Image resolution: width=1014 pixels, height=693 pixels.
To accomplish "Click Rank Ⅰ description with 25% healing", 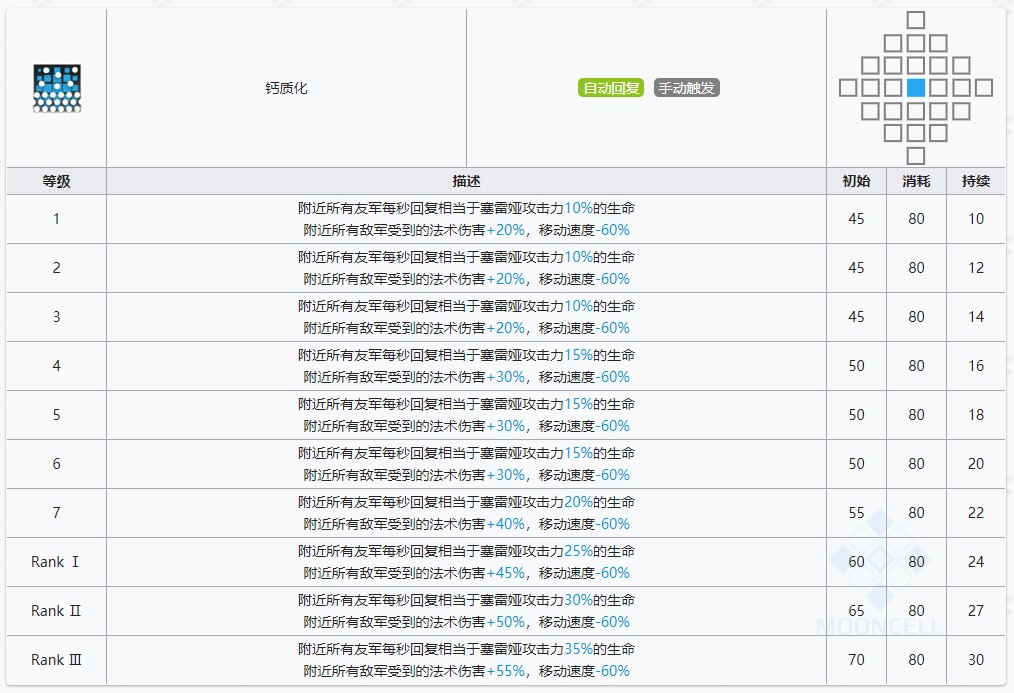I will click(466, 562).
